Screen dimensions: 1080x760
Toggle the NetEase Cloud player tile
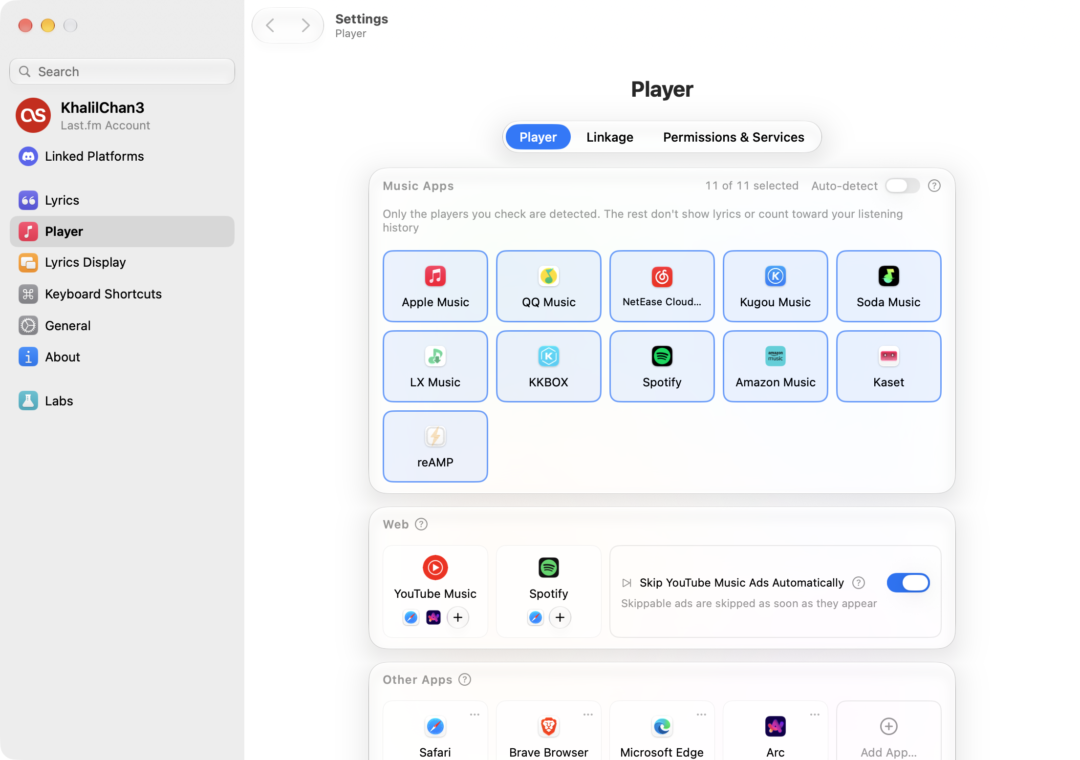click(661, 286)
